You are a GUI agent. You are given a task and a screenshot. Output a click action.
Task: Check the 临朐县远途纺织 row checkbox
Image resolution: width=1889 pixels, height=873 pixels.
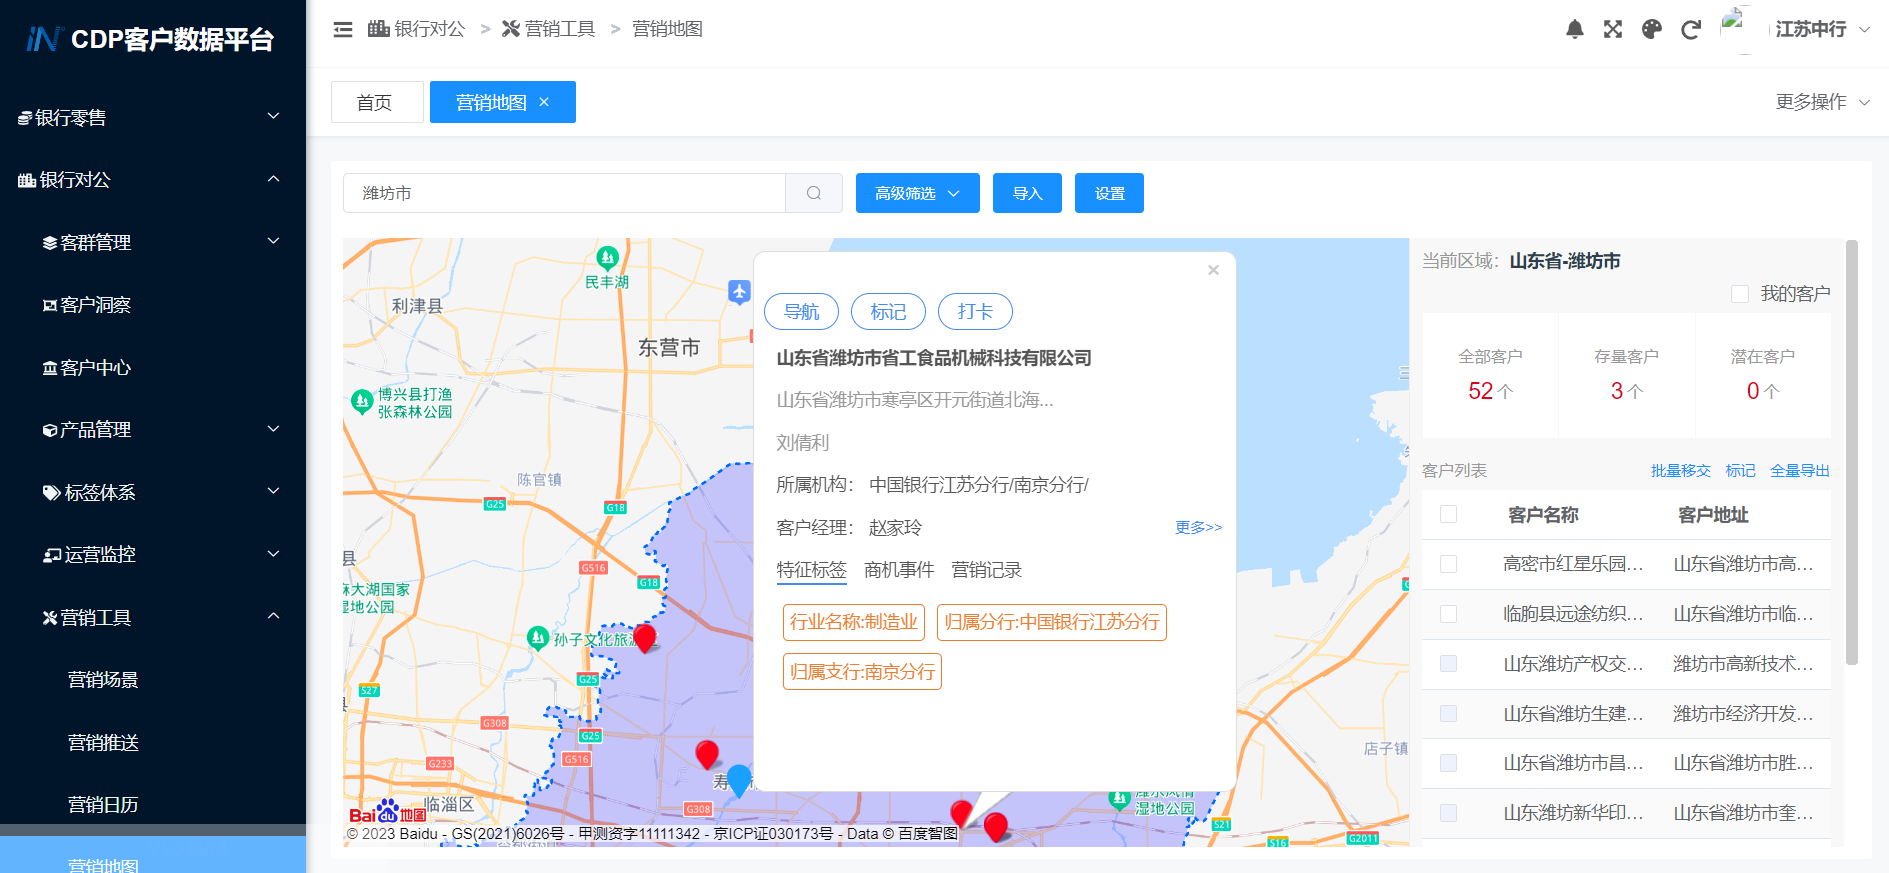pos(1448,614)
